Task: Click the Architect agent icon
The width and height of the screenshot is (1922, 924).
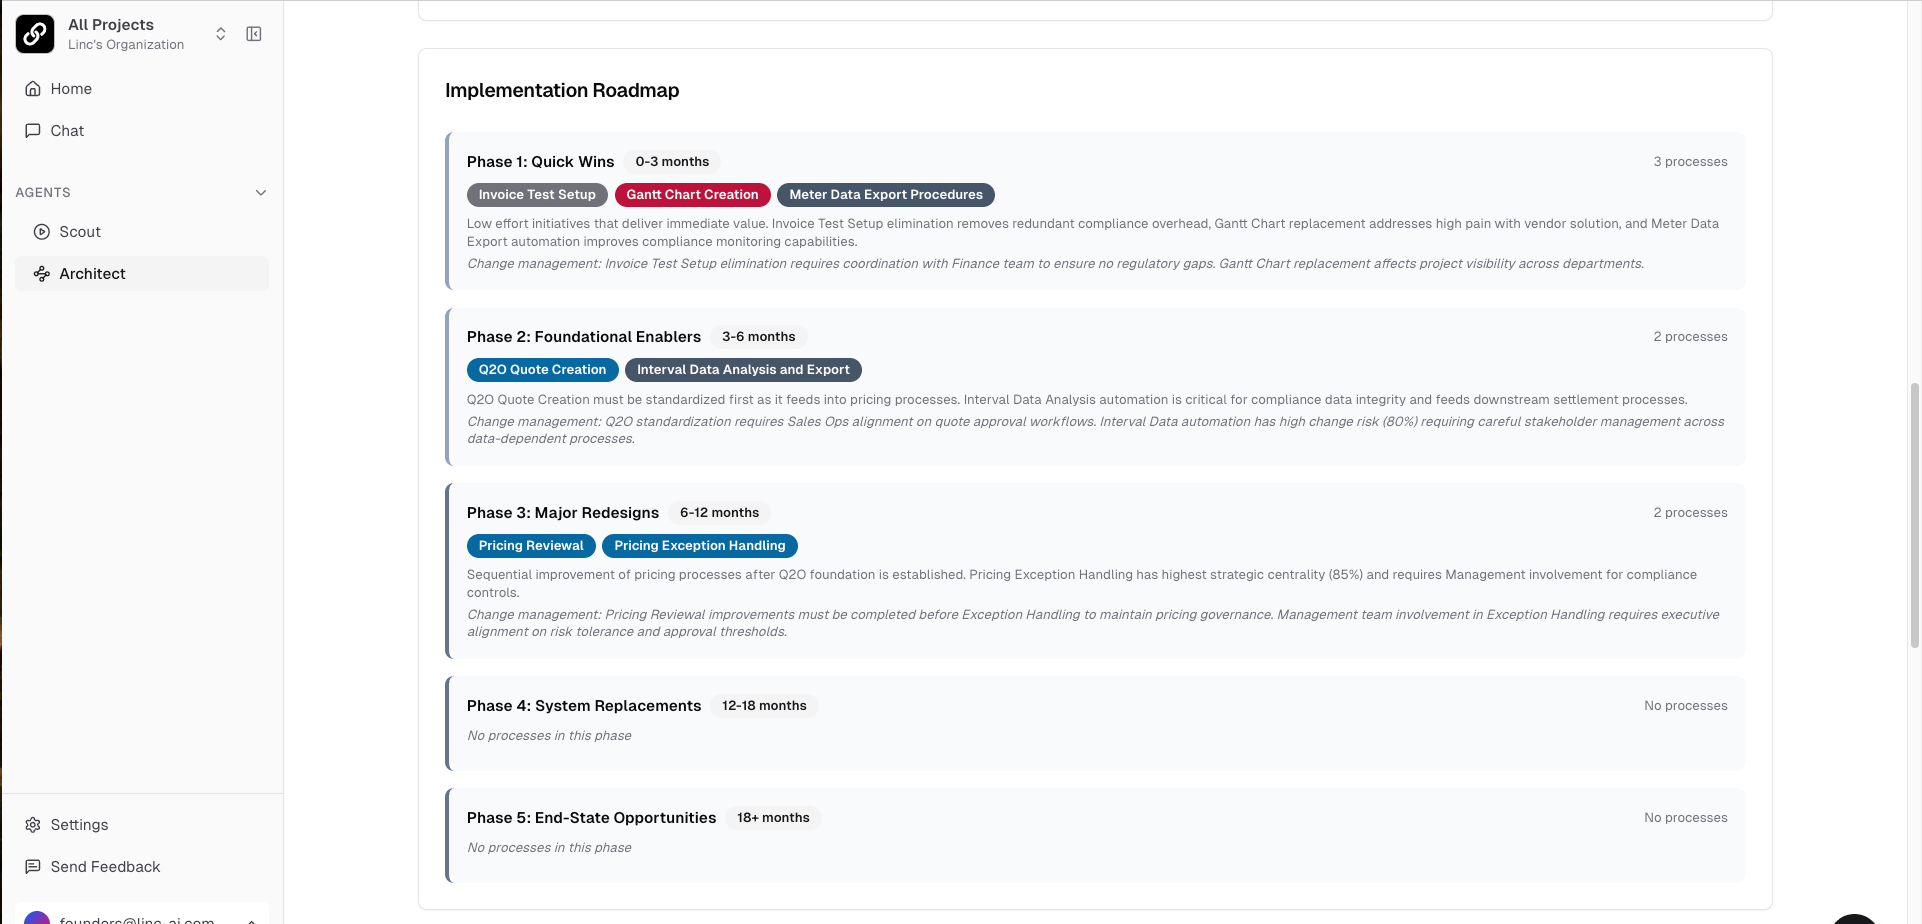Action: click(42, 274)
